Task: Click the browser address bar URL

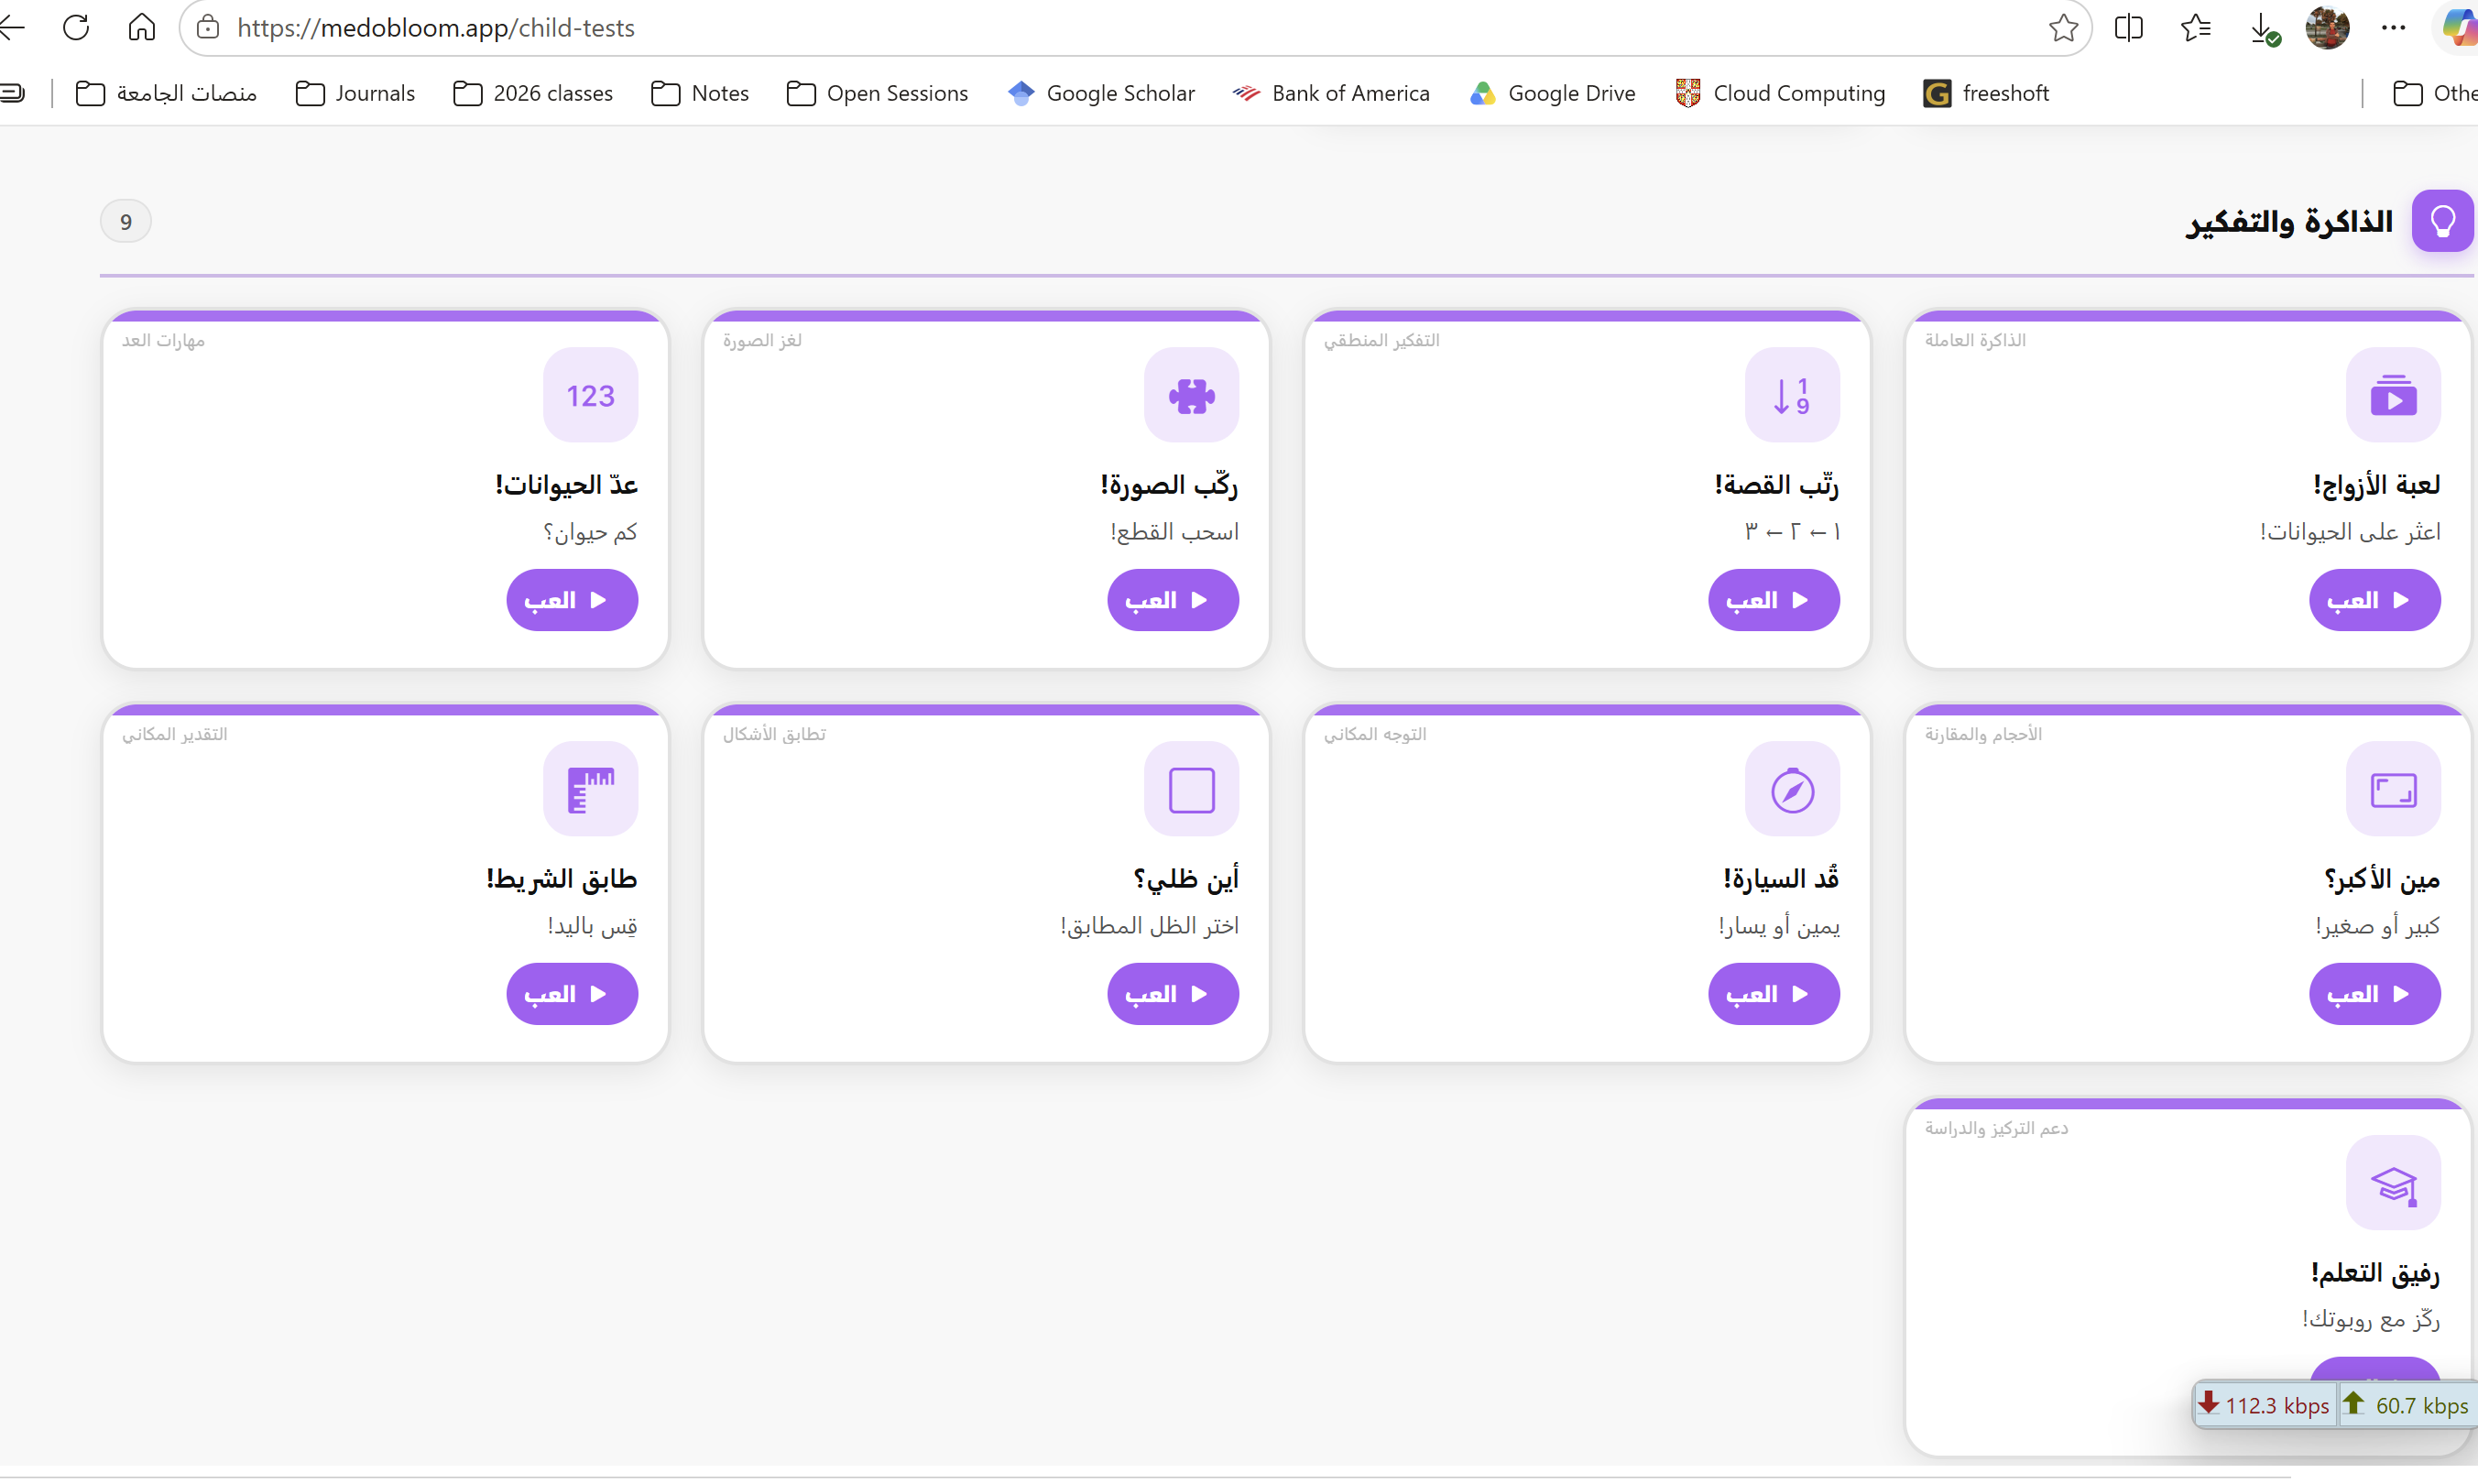Action: 436,28
